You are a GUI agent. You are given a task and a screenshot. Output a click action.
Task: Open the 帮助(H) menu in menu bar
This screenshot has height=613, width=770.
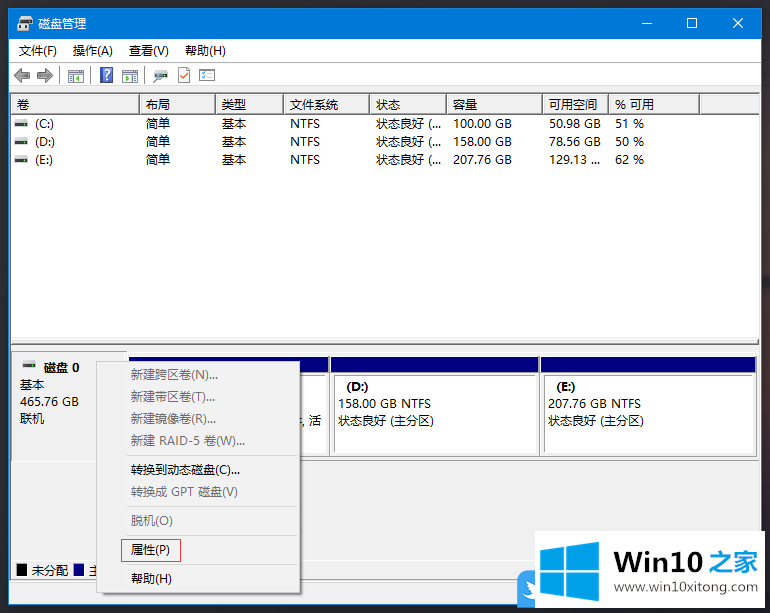(x=205, y=51)
